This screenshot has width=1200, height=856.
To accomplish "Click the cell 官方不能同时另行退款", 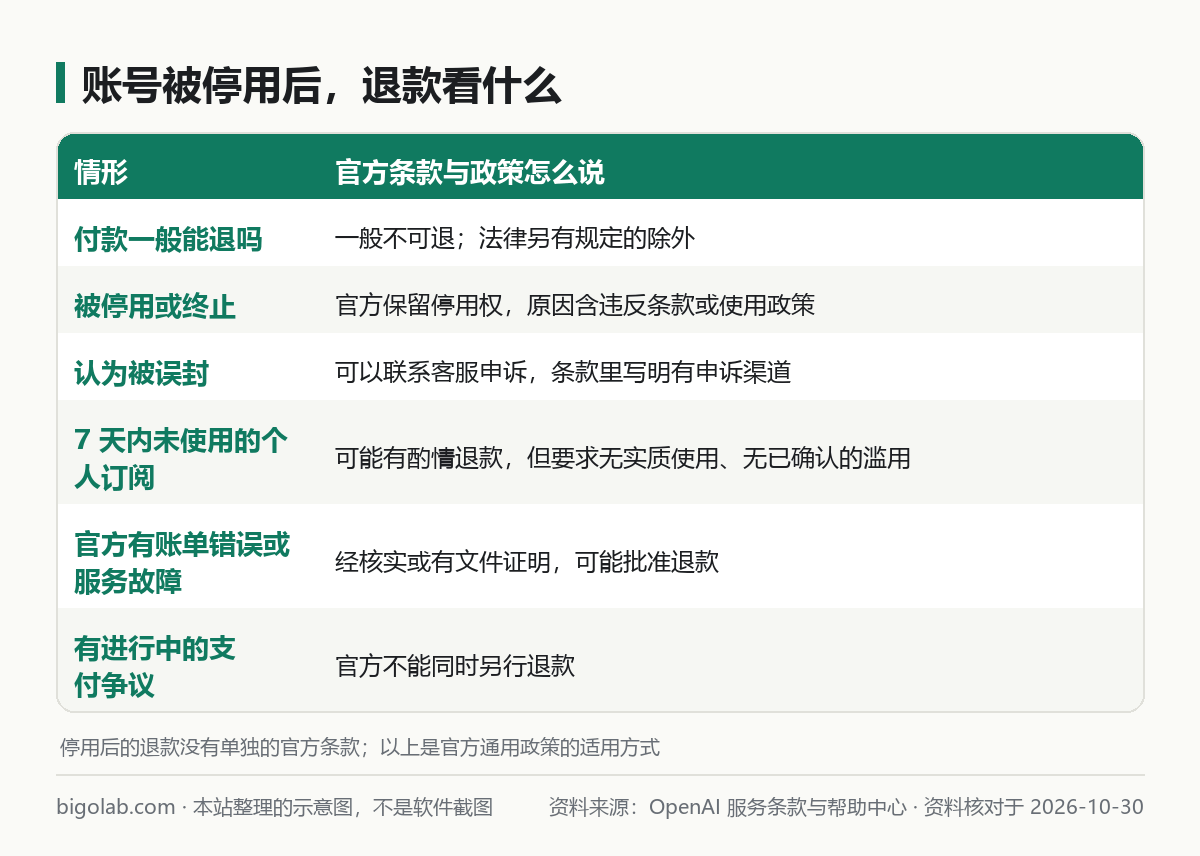I will pos(455,667).
